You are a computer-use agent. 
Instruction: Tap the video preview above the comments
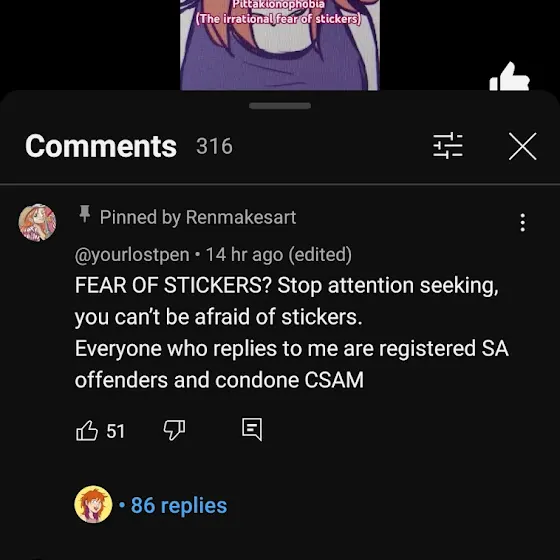280,45
